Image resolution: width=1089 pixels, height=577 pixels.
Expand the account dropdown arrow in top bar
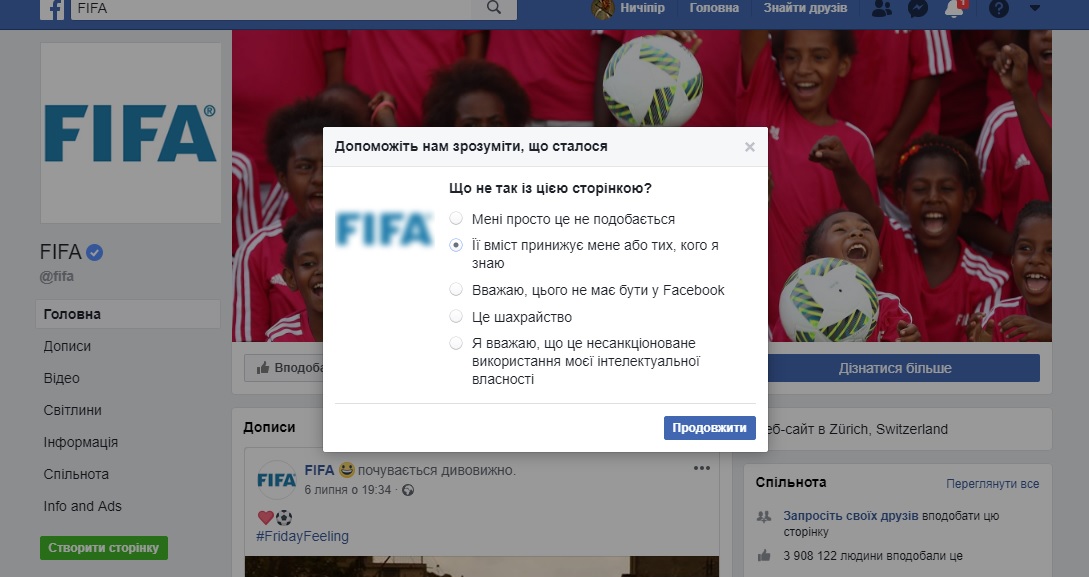click(x=1034, y=8)
